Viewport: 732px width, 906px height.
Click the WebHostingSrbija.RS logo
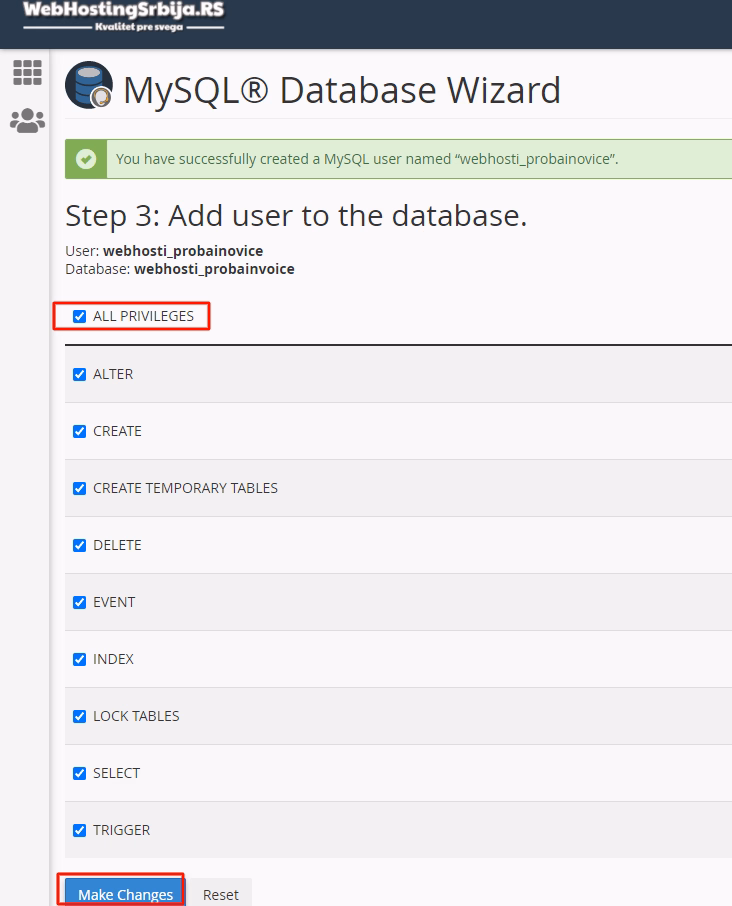point(124,17)
